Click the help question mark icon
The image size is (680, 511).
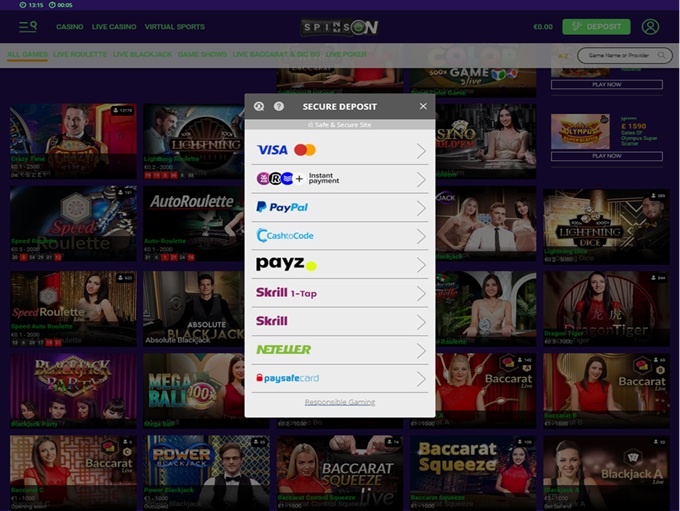279,106
